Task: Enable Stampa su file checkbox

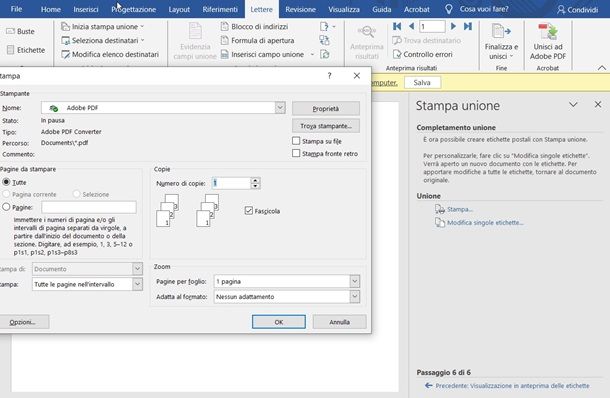Action: (x=296, y=141)
